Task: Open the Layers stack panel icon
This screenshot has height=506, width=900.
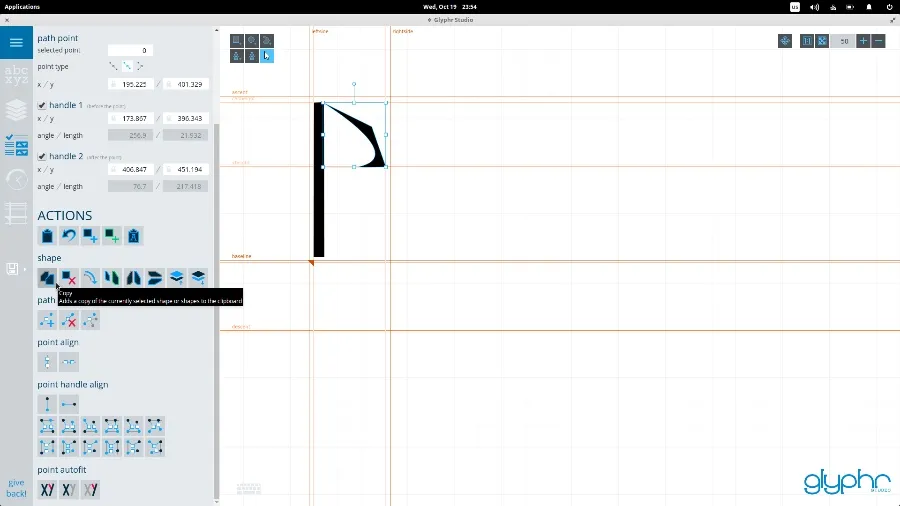Action: tap(16, 109)
